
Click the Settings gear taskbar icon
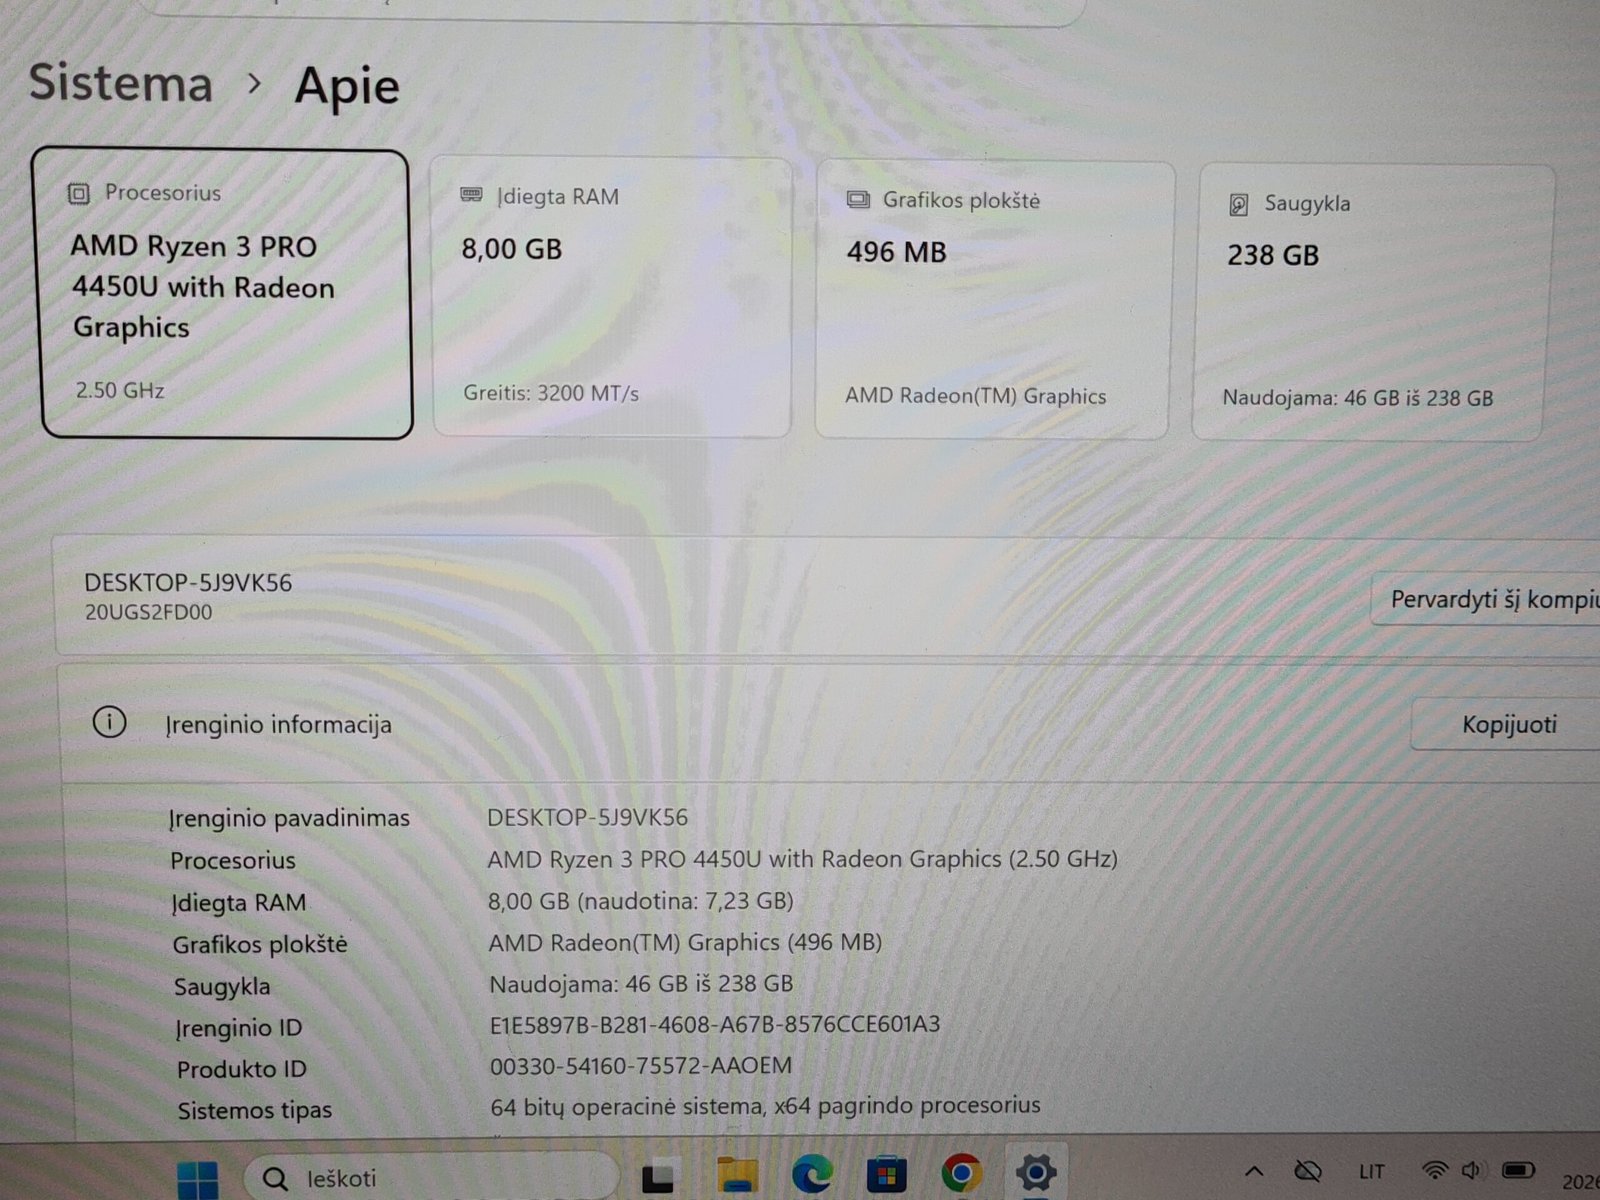point(1036,1171)
